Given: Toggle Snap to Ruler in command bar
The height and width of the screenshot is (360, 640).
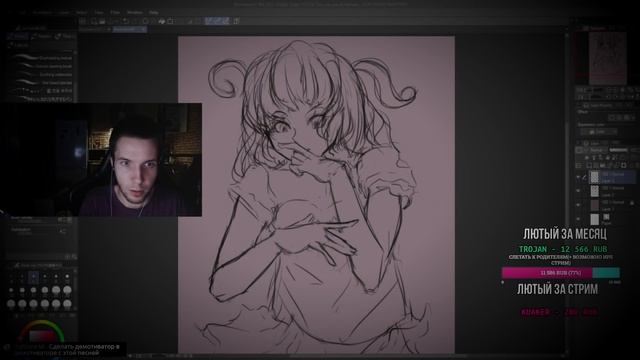Looking at the screenshot, I should pyautogui.click(x=209, y=21).
